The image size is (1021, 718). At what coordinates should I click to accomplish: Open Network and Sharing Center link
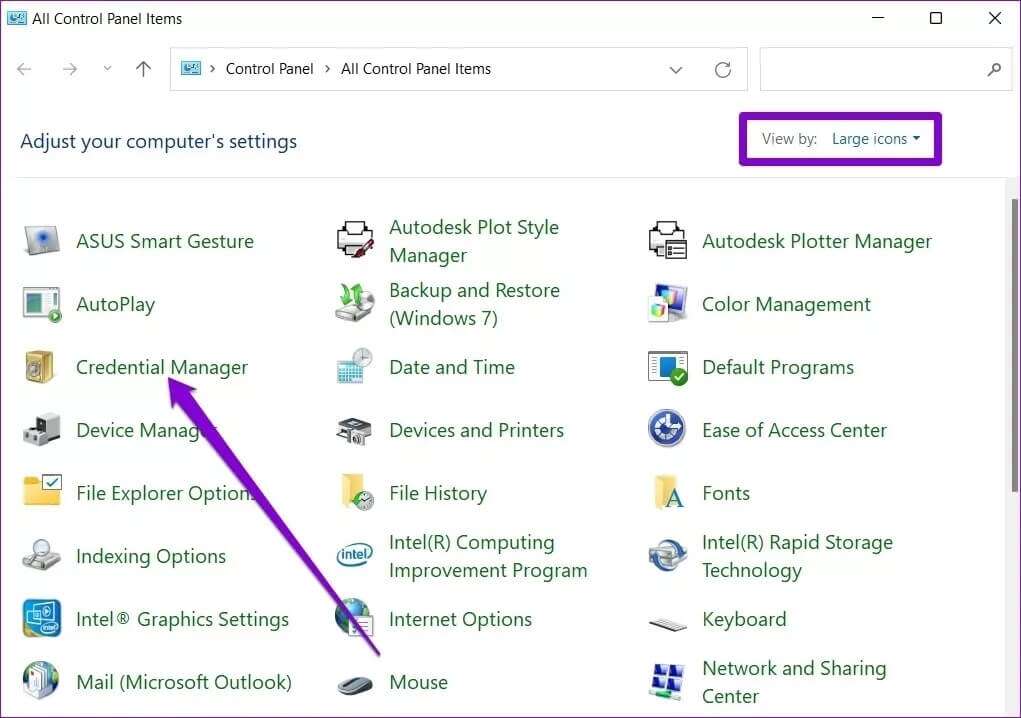click(x=794, y=682)
